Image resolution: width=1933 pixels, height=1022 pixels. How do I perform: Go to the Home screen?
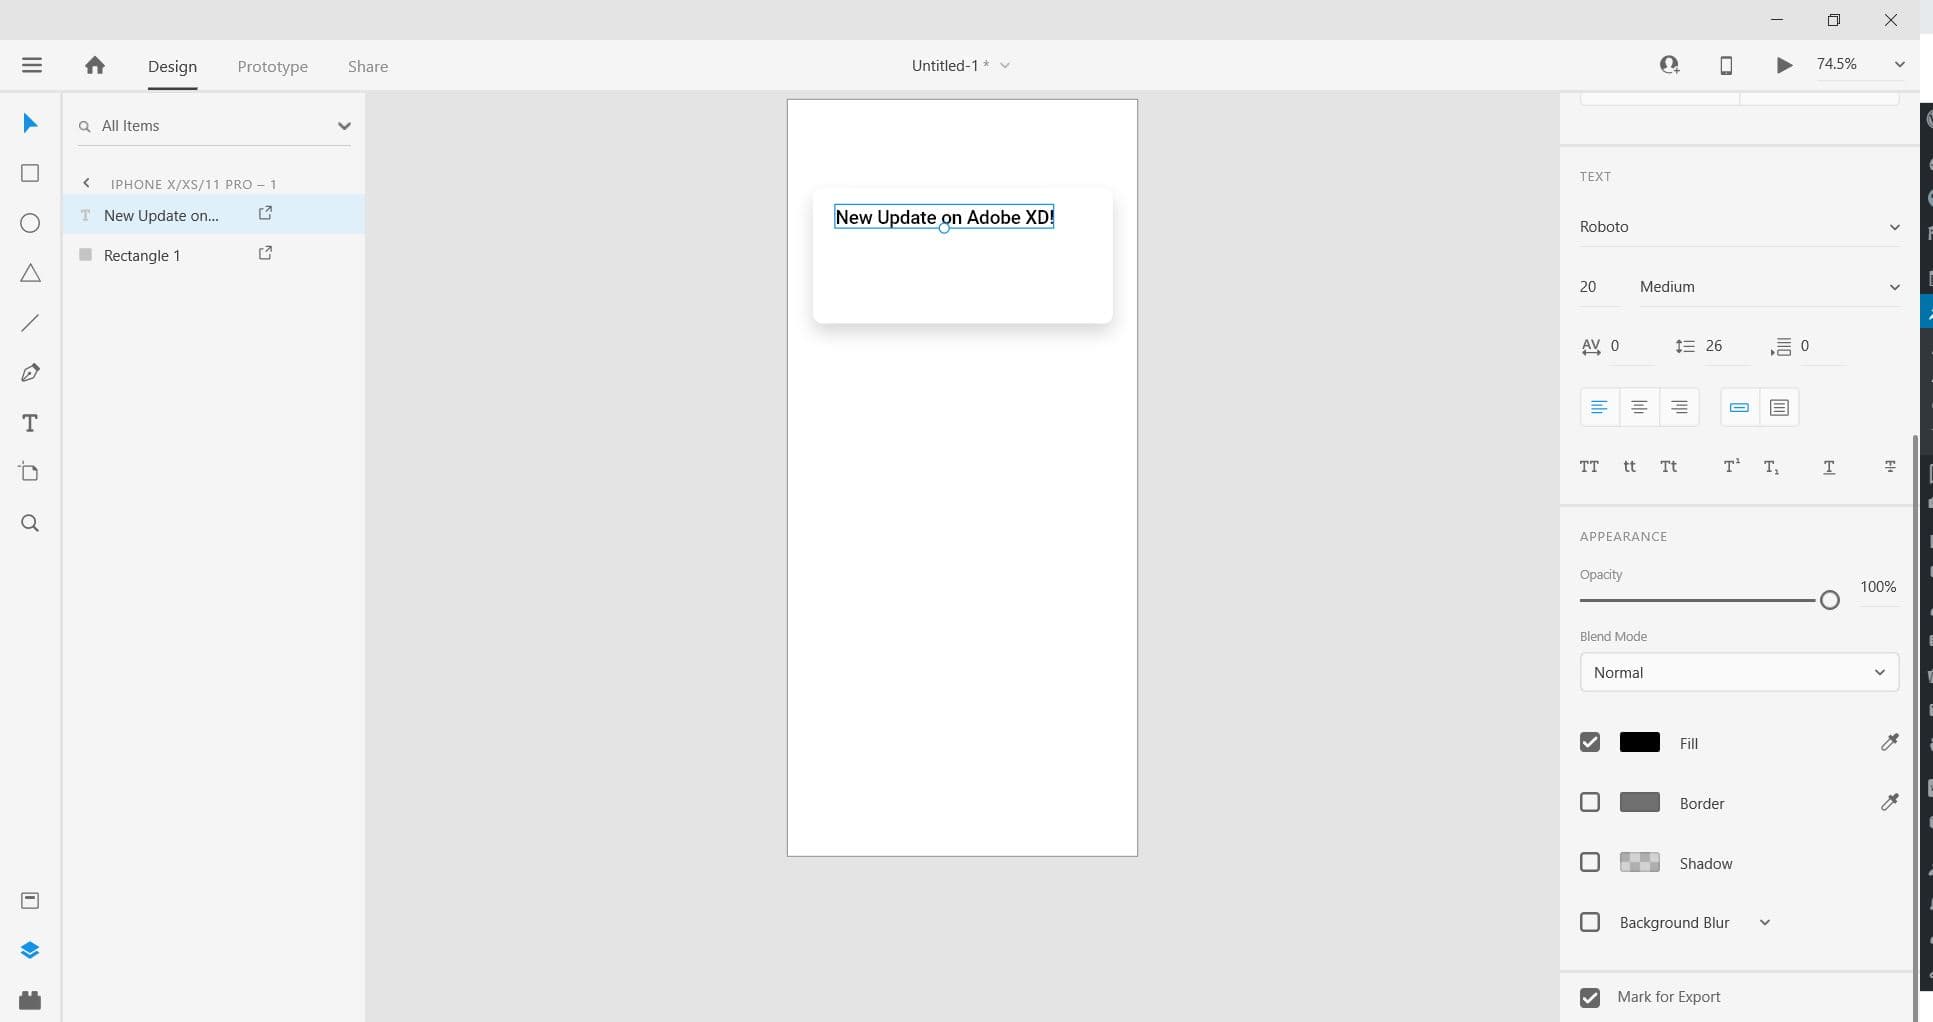tap(95, 65)
